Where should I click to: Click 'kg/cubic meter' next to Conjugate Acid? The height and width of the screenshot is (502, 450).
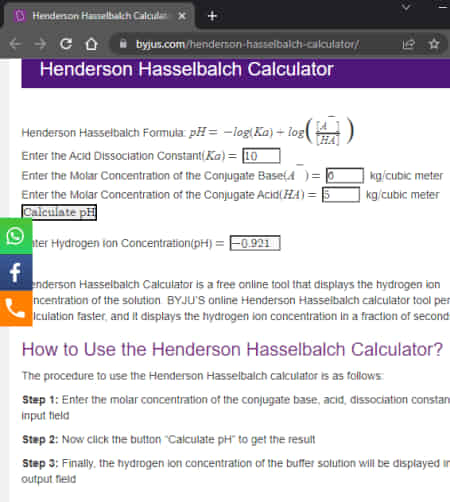pyautogui.click(x=402, y=195)
